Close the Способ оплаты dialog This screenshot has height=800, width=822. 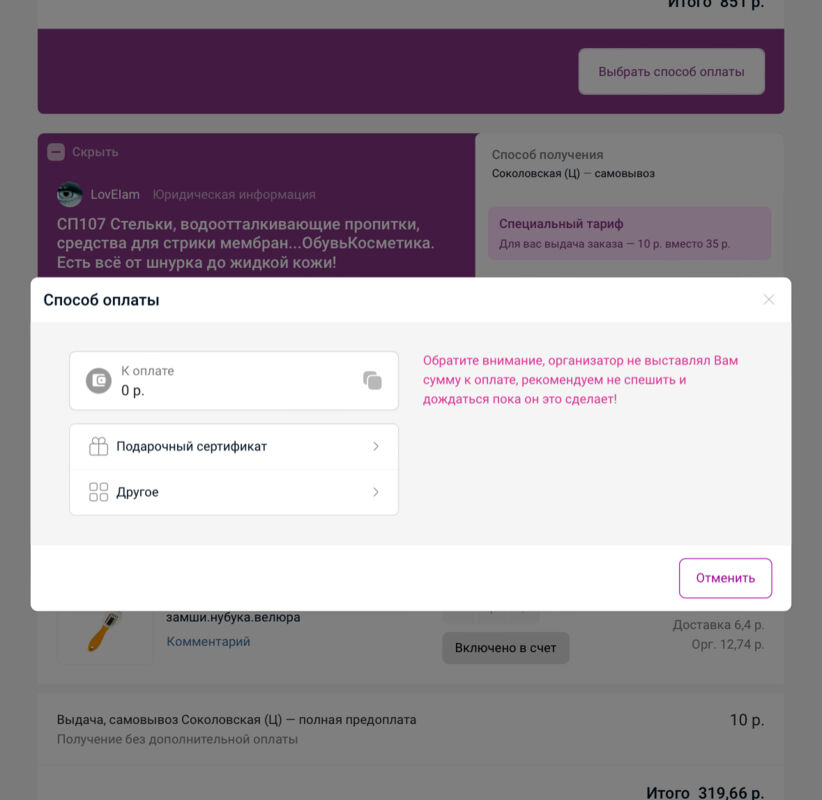768,299
